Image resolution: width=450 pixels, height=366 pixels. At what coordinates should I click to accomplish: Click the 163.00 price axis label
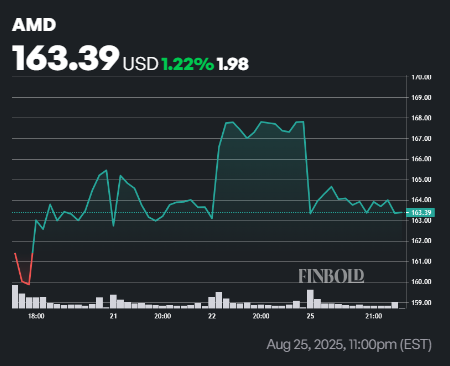point(421,221)
